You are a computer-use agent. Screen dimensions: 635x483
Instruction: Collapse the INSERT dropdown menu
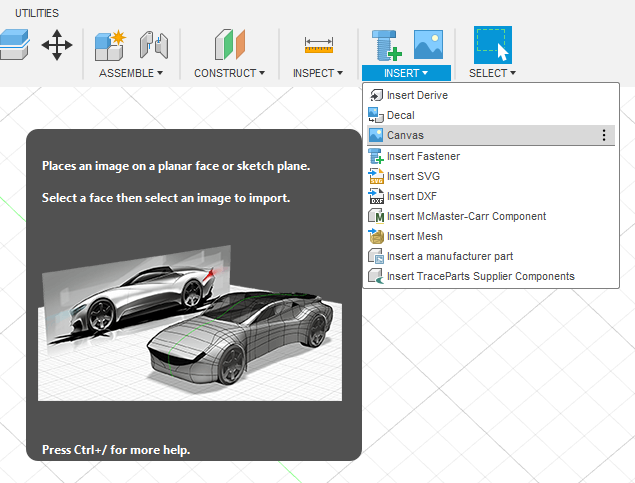click(x=406, y=73)
